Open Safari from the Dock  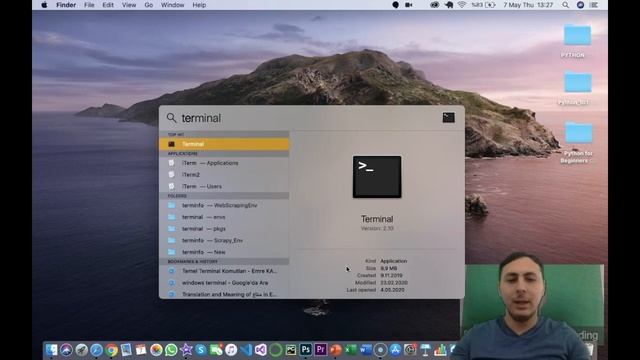tap(96, 350)
